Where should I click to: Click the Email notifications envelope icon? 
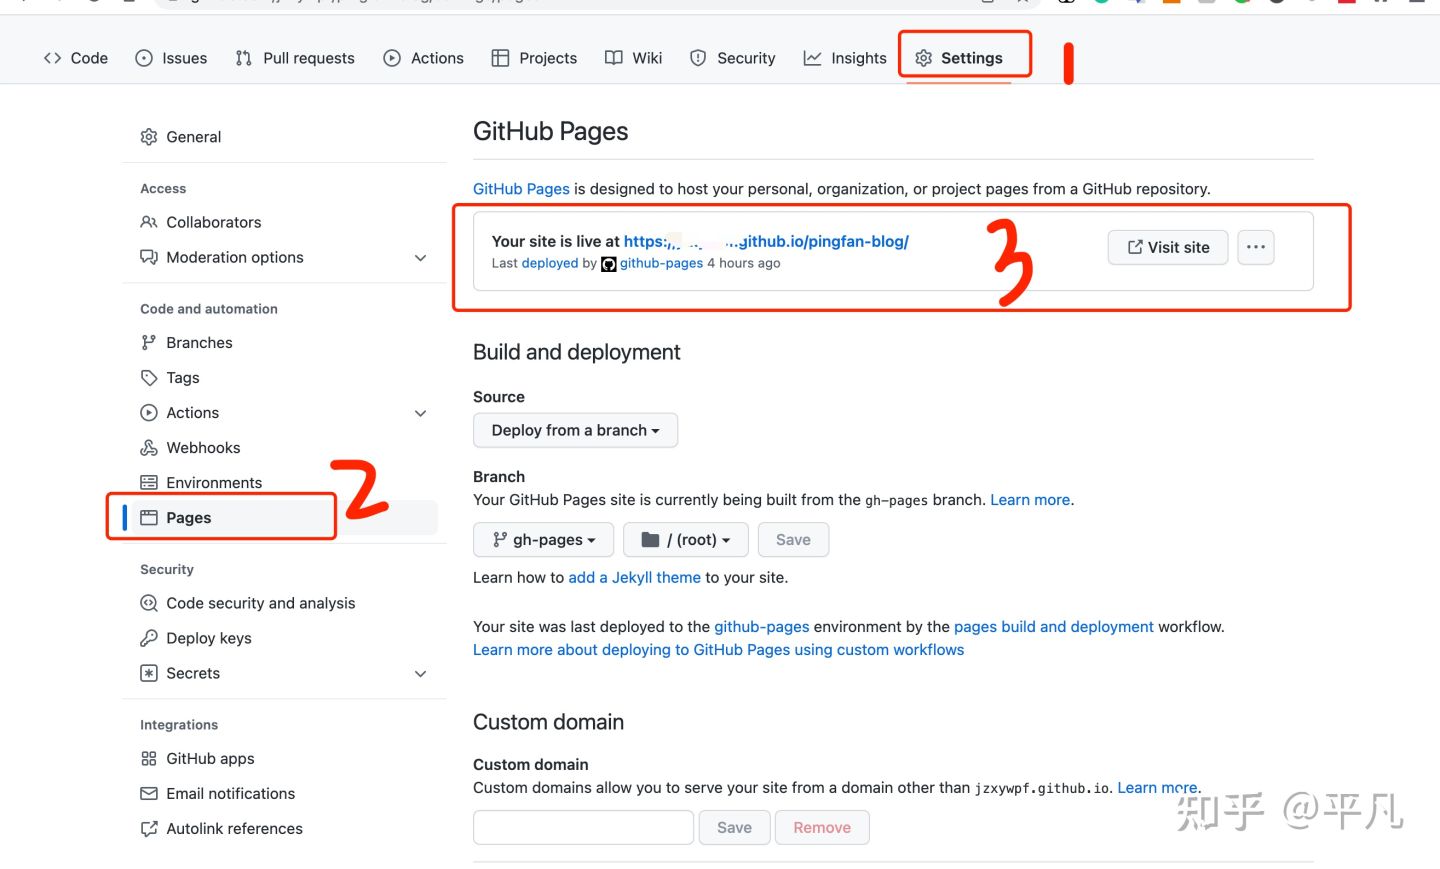click(x=149, y=793)
